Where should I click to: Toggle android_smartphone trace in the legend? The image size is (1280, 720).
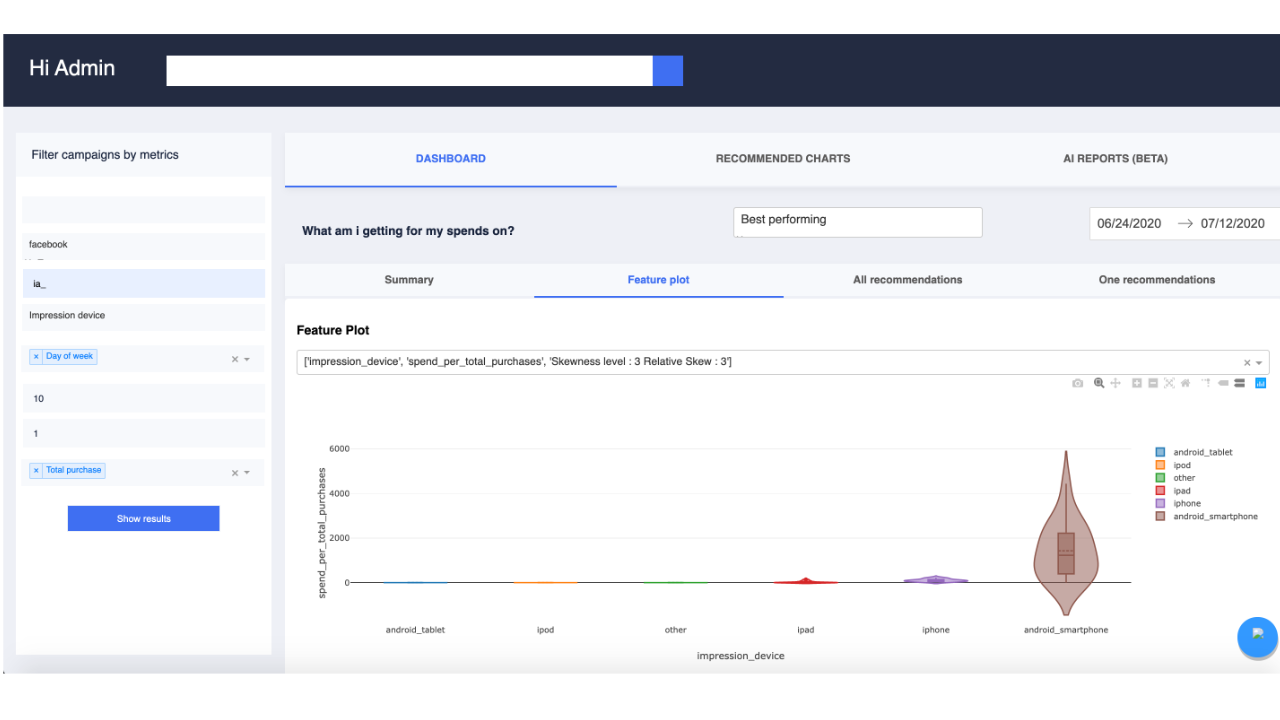coord(1206,517)
